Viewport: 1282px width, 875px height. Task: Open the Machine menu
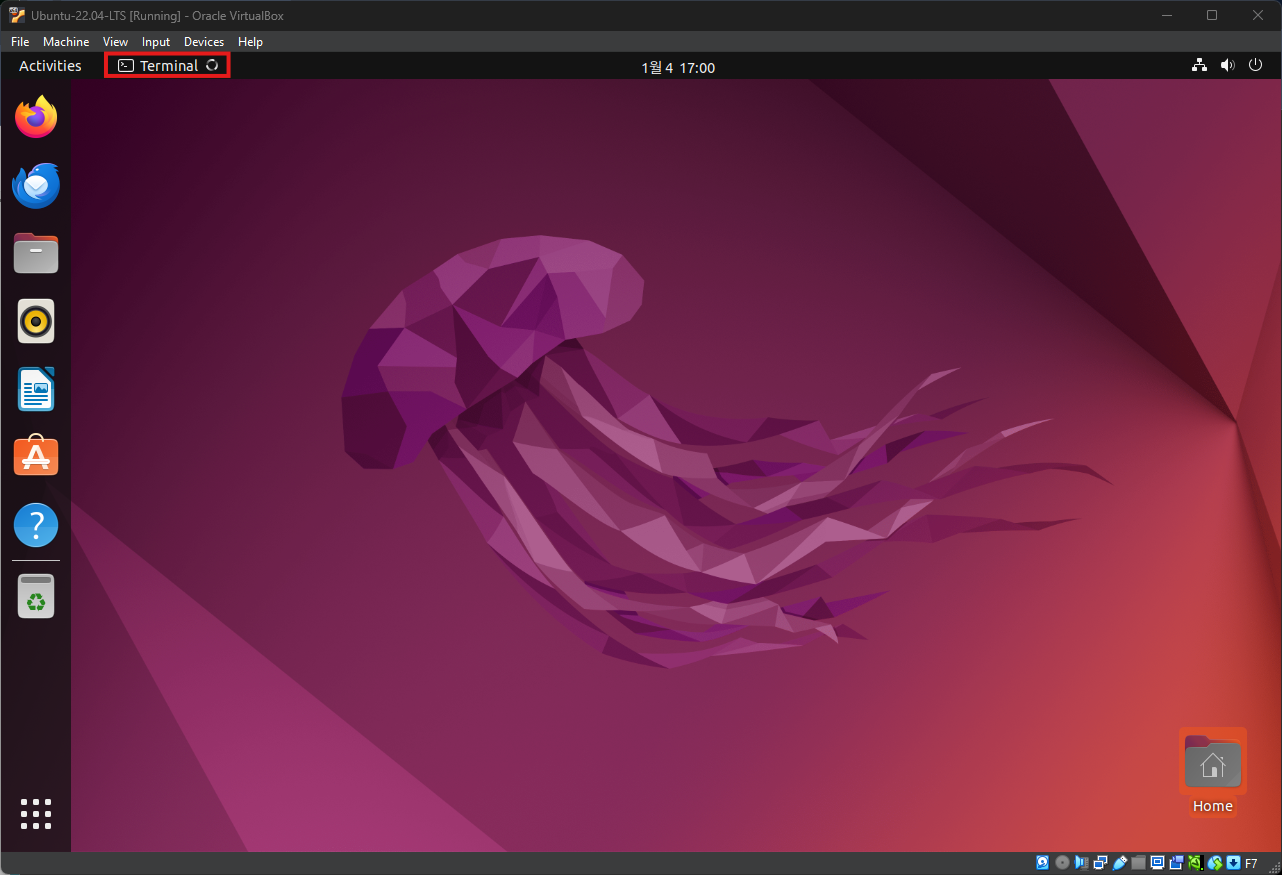[66, 42]
